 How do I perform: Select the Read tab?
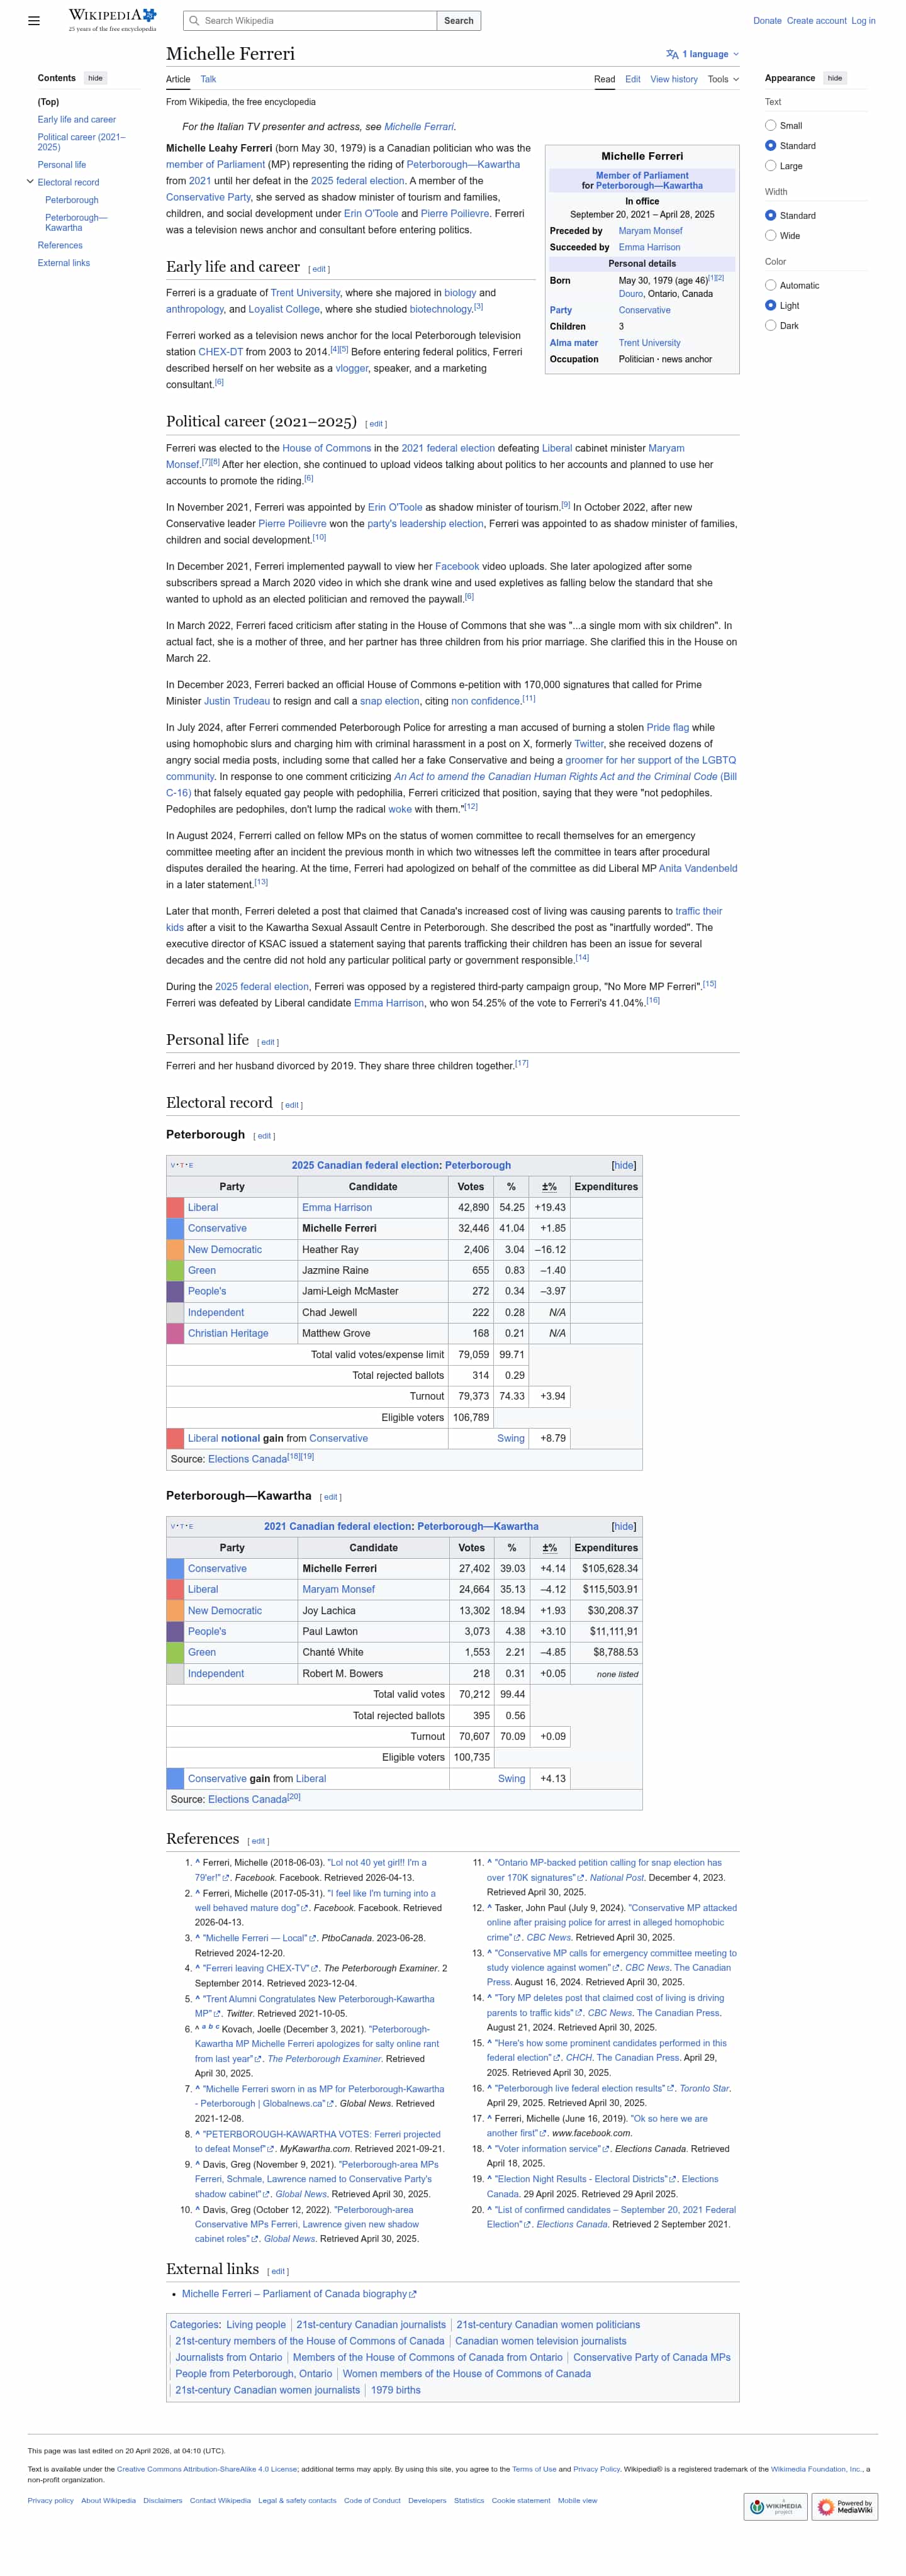tap(604, 79)
